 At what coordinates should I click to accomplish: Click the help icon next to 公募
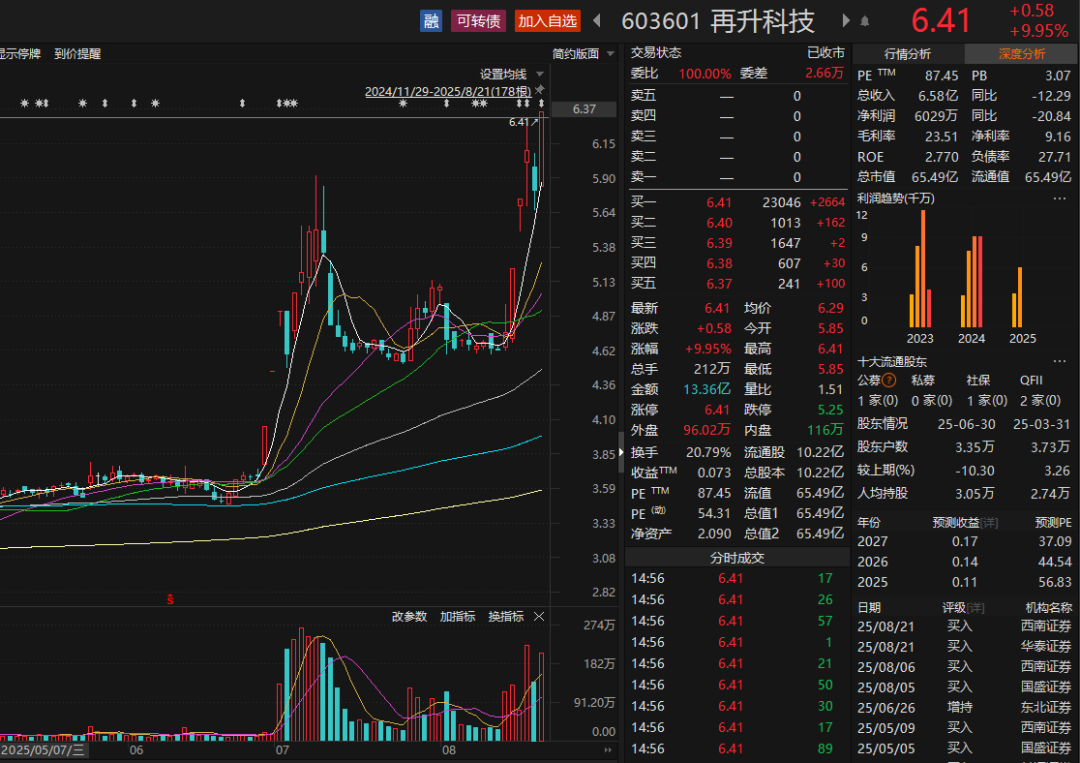click(889, 380)
